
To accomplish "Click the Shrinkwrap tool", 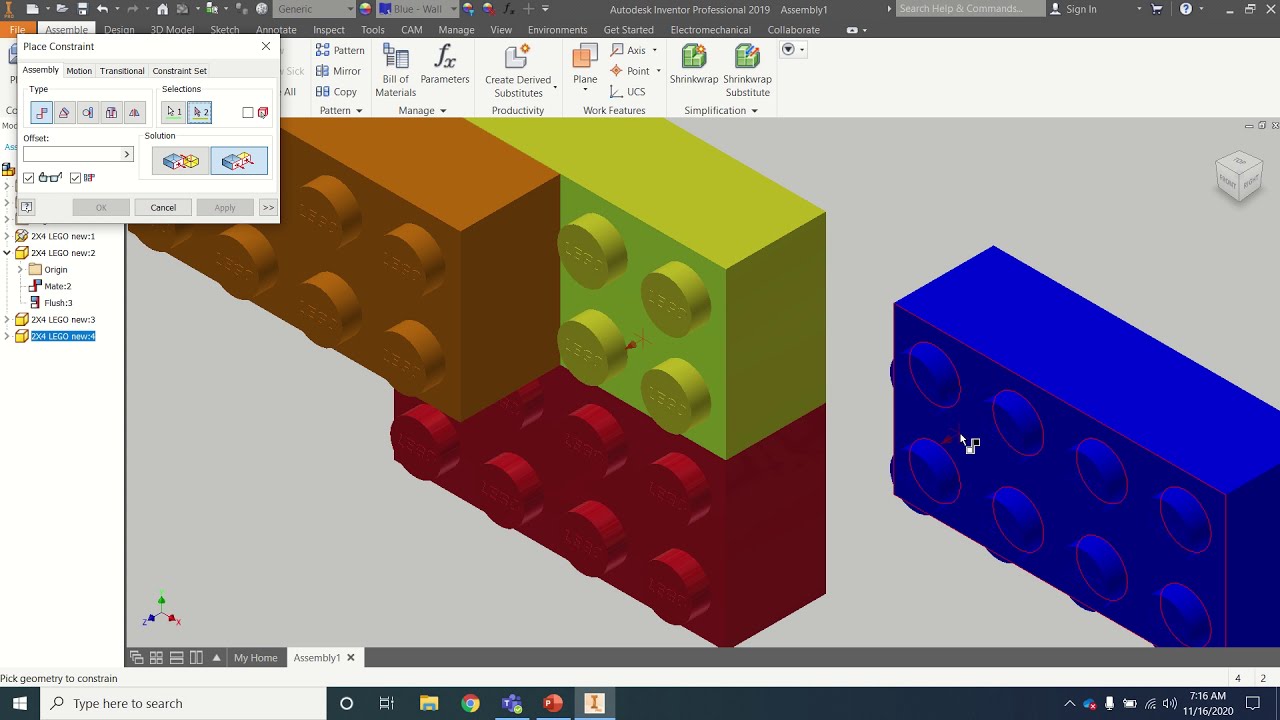I will point(694,65).
